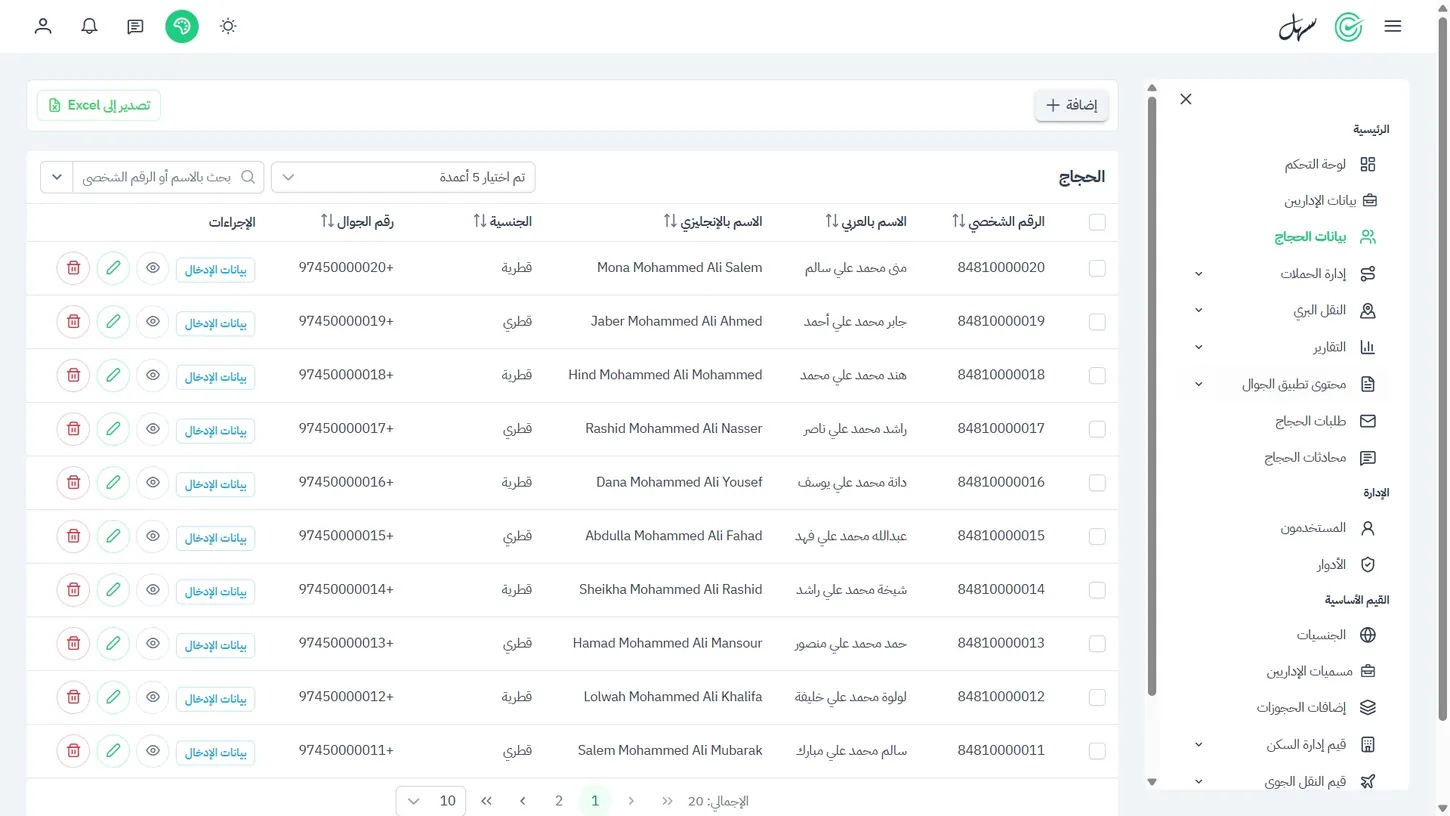Open notifications bell
The height and width of the screenshot is (816, 1450).
pos(89,26)
